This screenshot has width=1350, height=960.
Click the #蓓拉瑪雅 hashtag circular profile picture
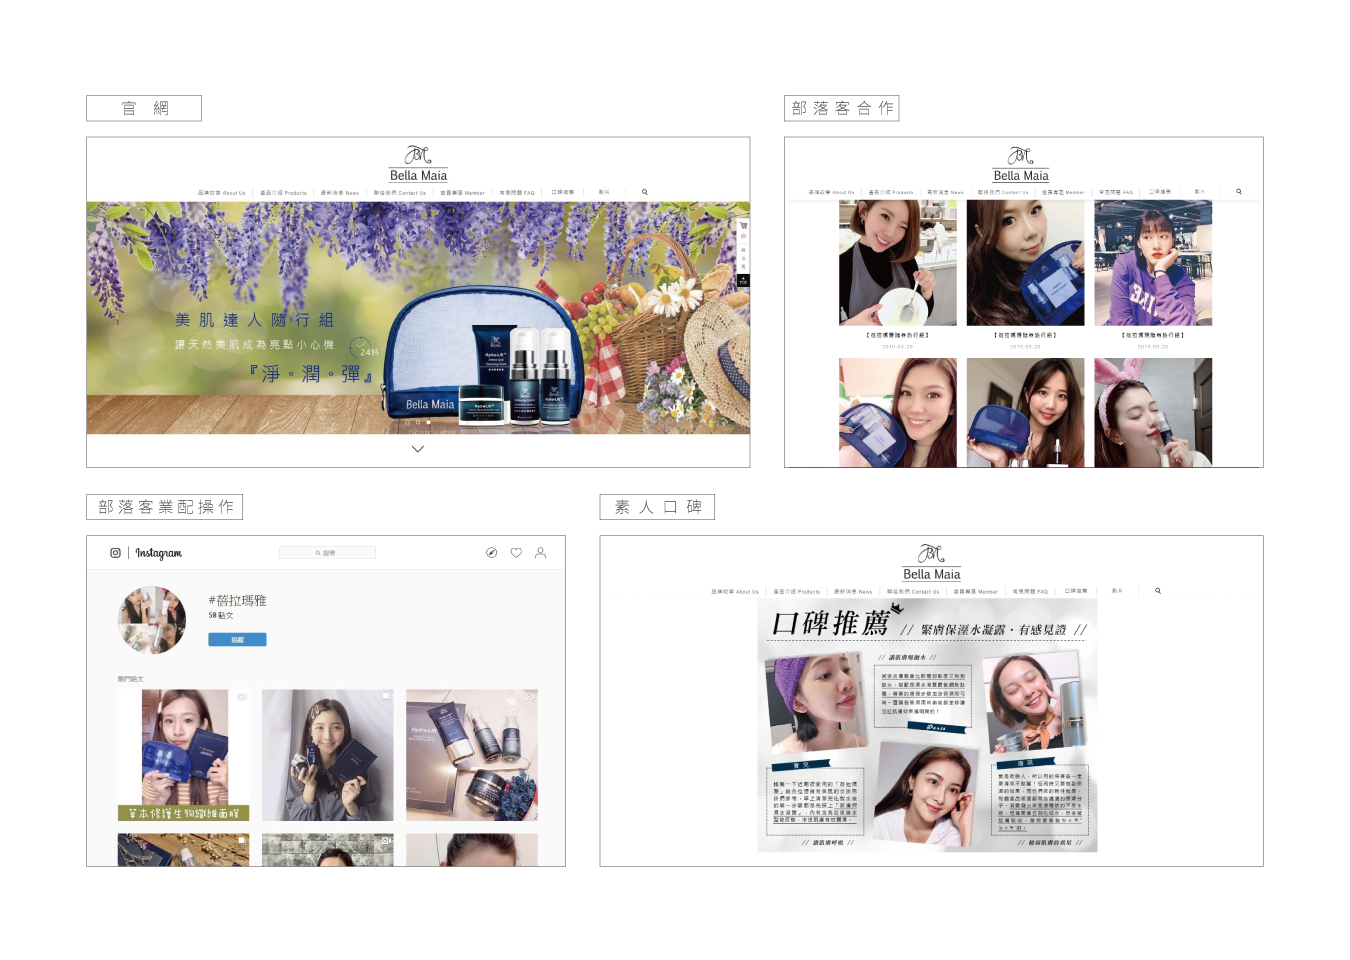152,620
